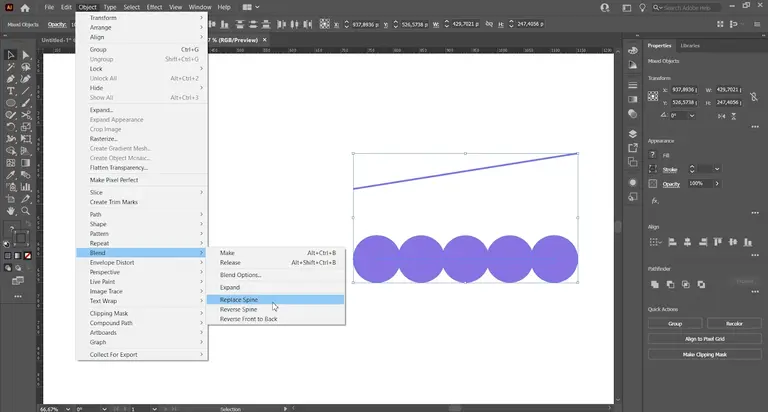Screen dimensions: 768x412
Task: Open the Effect menu
Action: [x=154, y=7]
